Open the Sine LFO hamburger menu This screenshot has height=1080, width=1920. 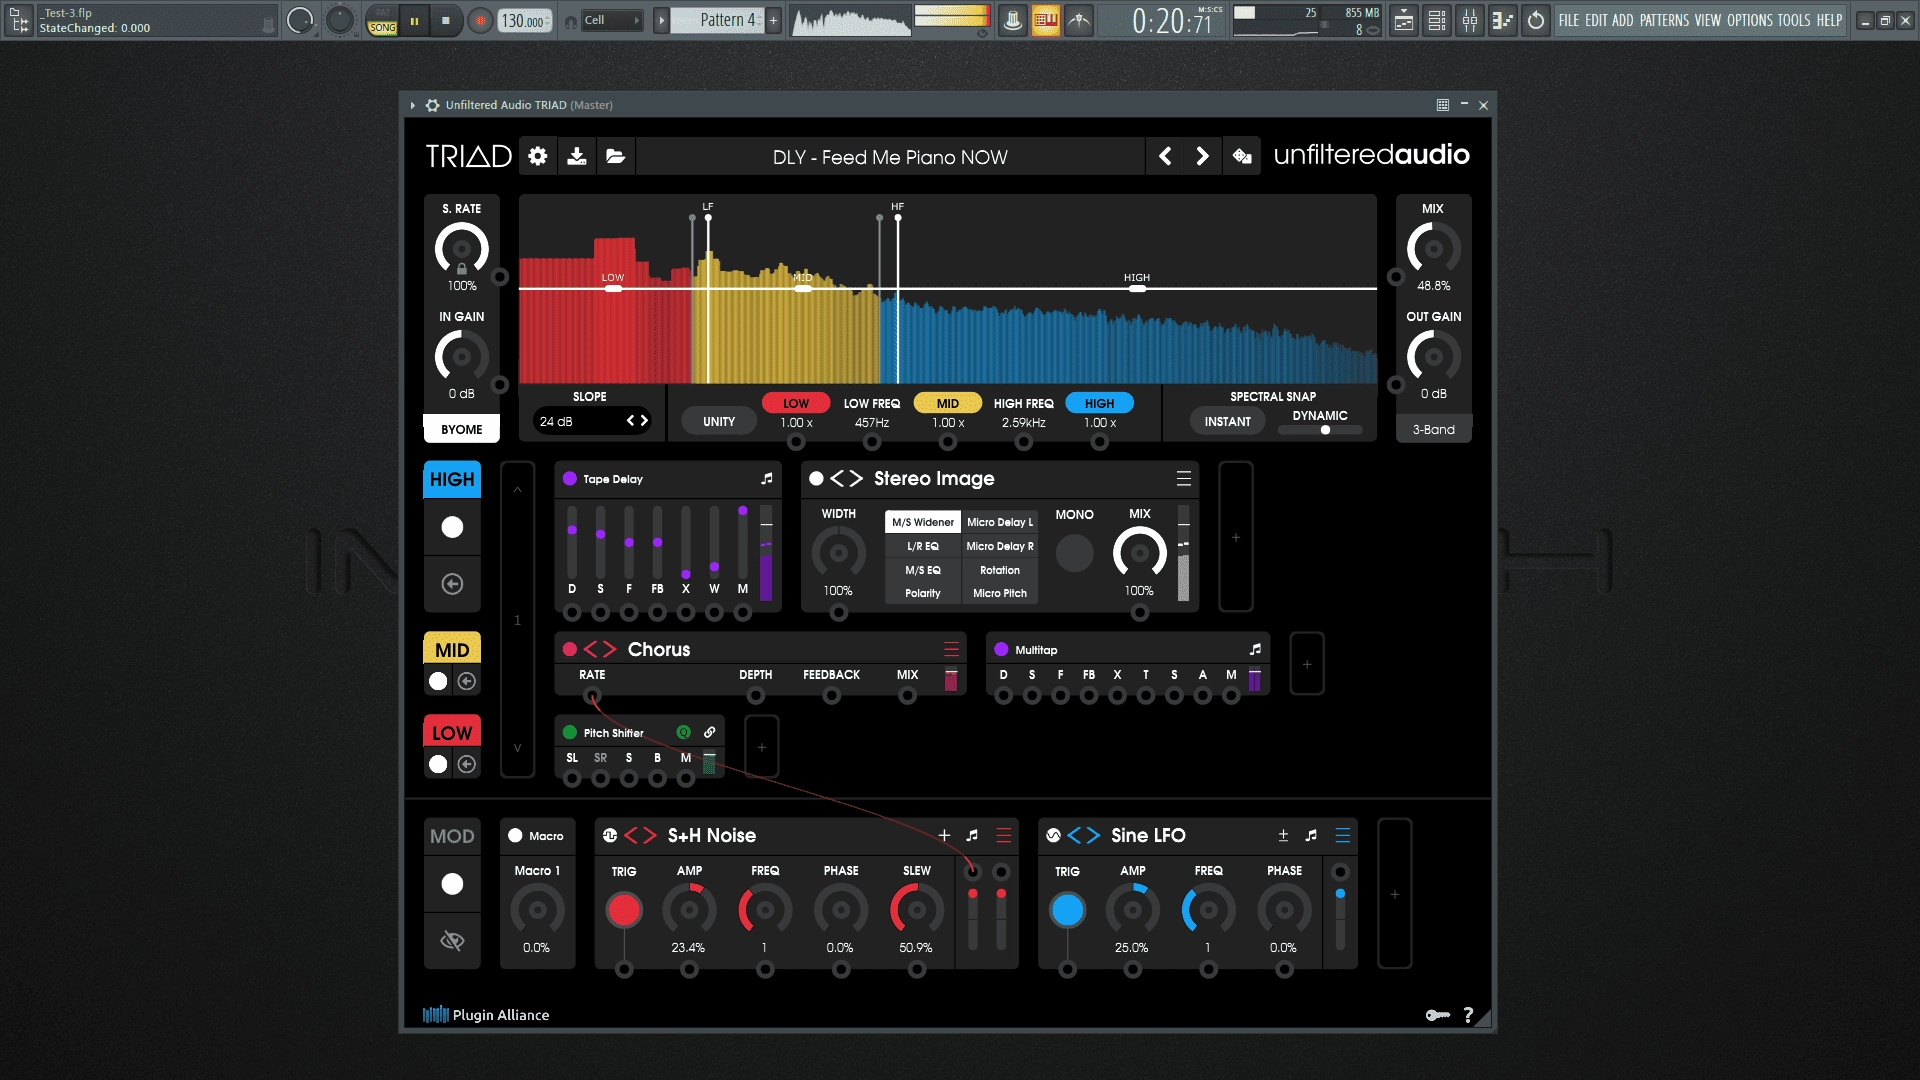pyautogui.click(x=1343, y=835)
